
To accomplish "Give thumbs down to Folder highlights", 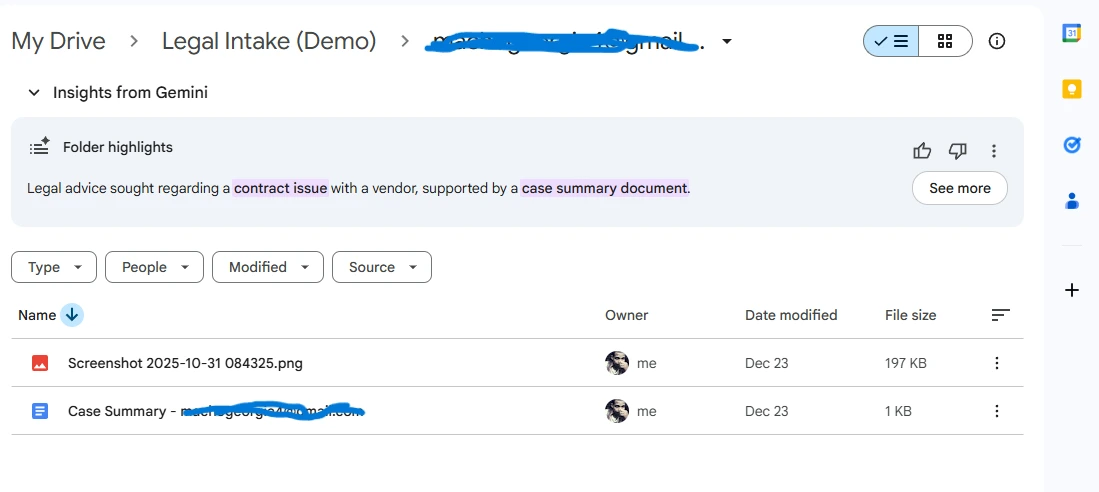I will click(x=957, y=151).
